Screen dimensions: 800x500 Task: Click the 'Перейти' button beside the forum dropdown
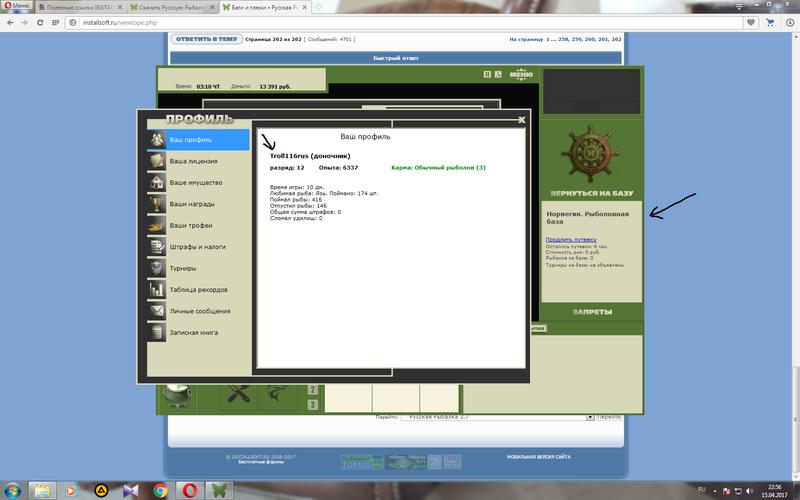point(609,417)
